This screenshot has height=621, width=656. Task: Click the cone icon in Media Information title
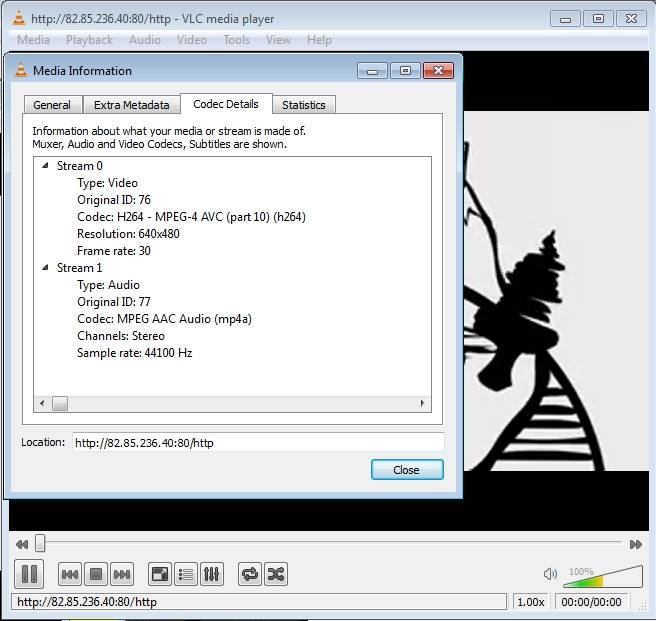[21, 70]
